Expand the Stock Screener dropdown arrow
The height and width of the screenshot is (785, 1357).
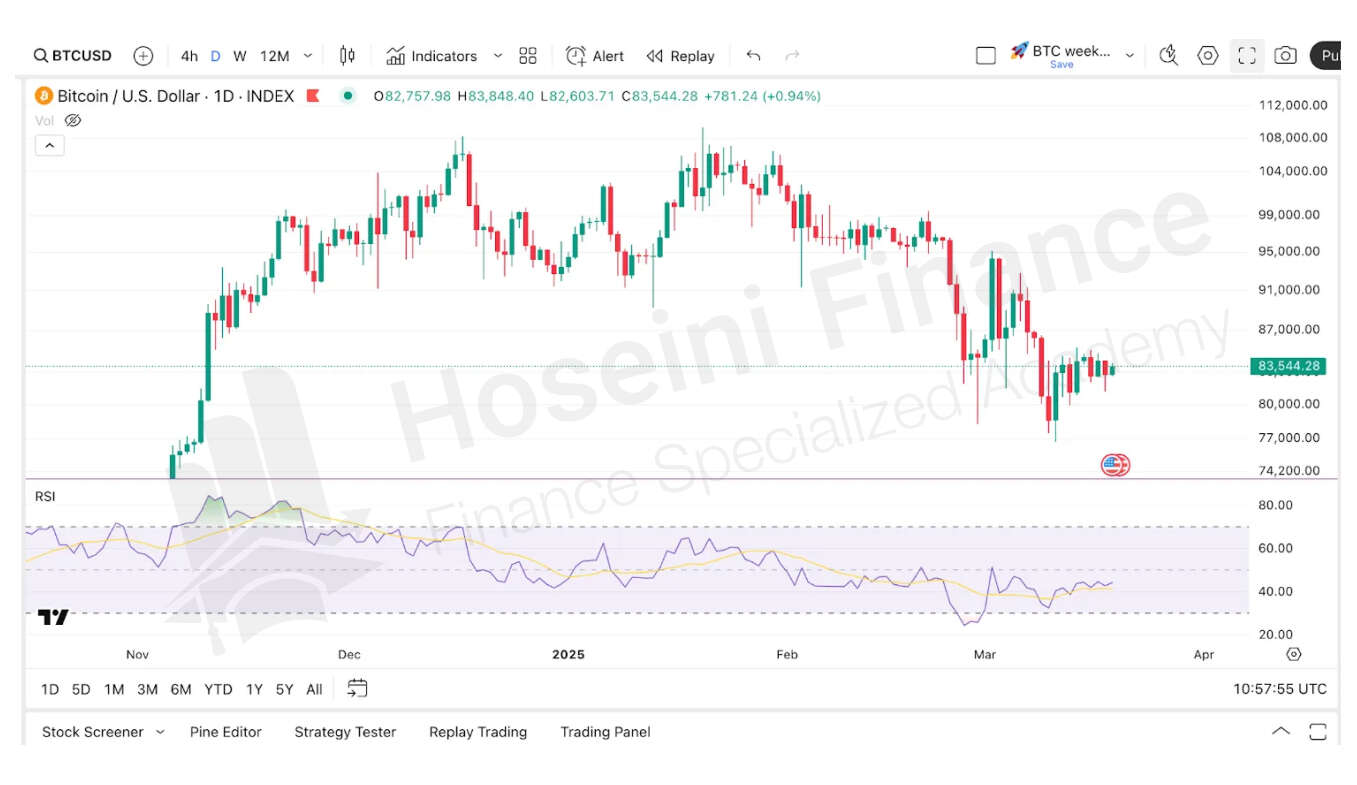click(160, 732)
